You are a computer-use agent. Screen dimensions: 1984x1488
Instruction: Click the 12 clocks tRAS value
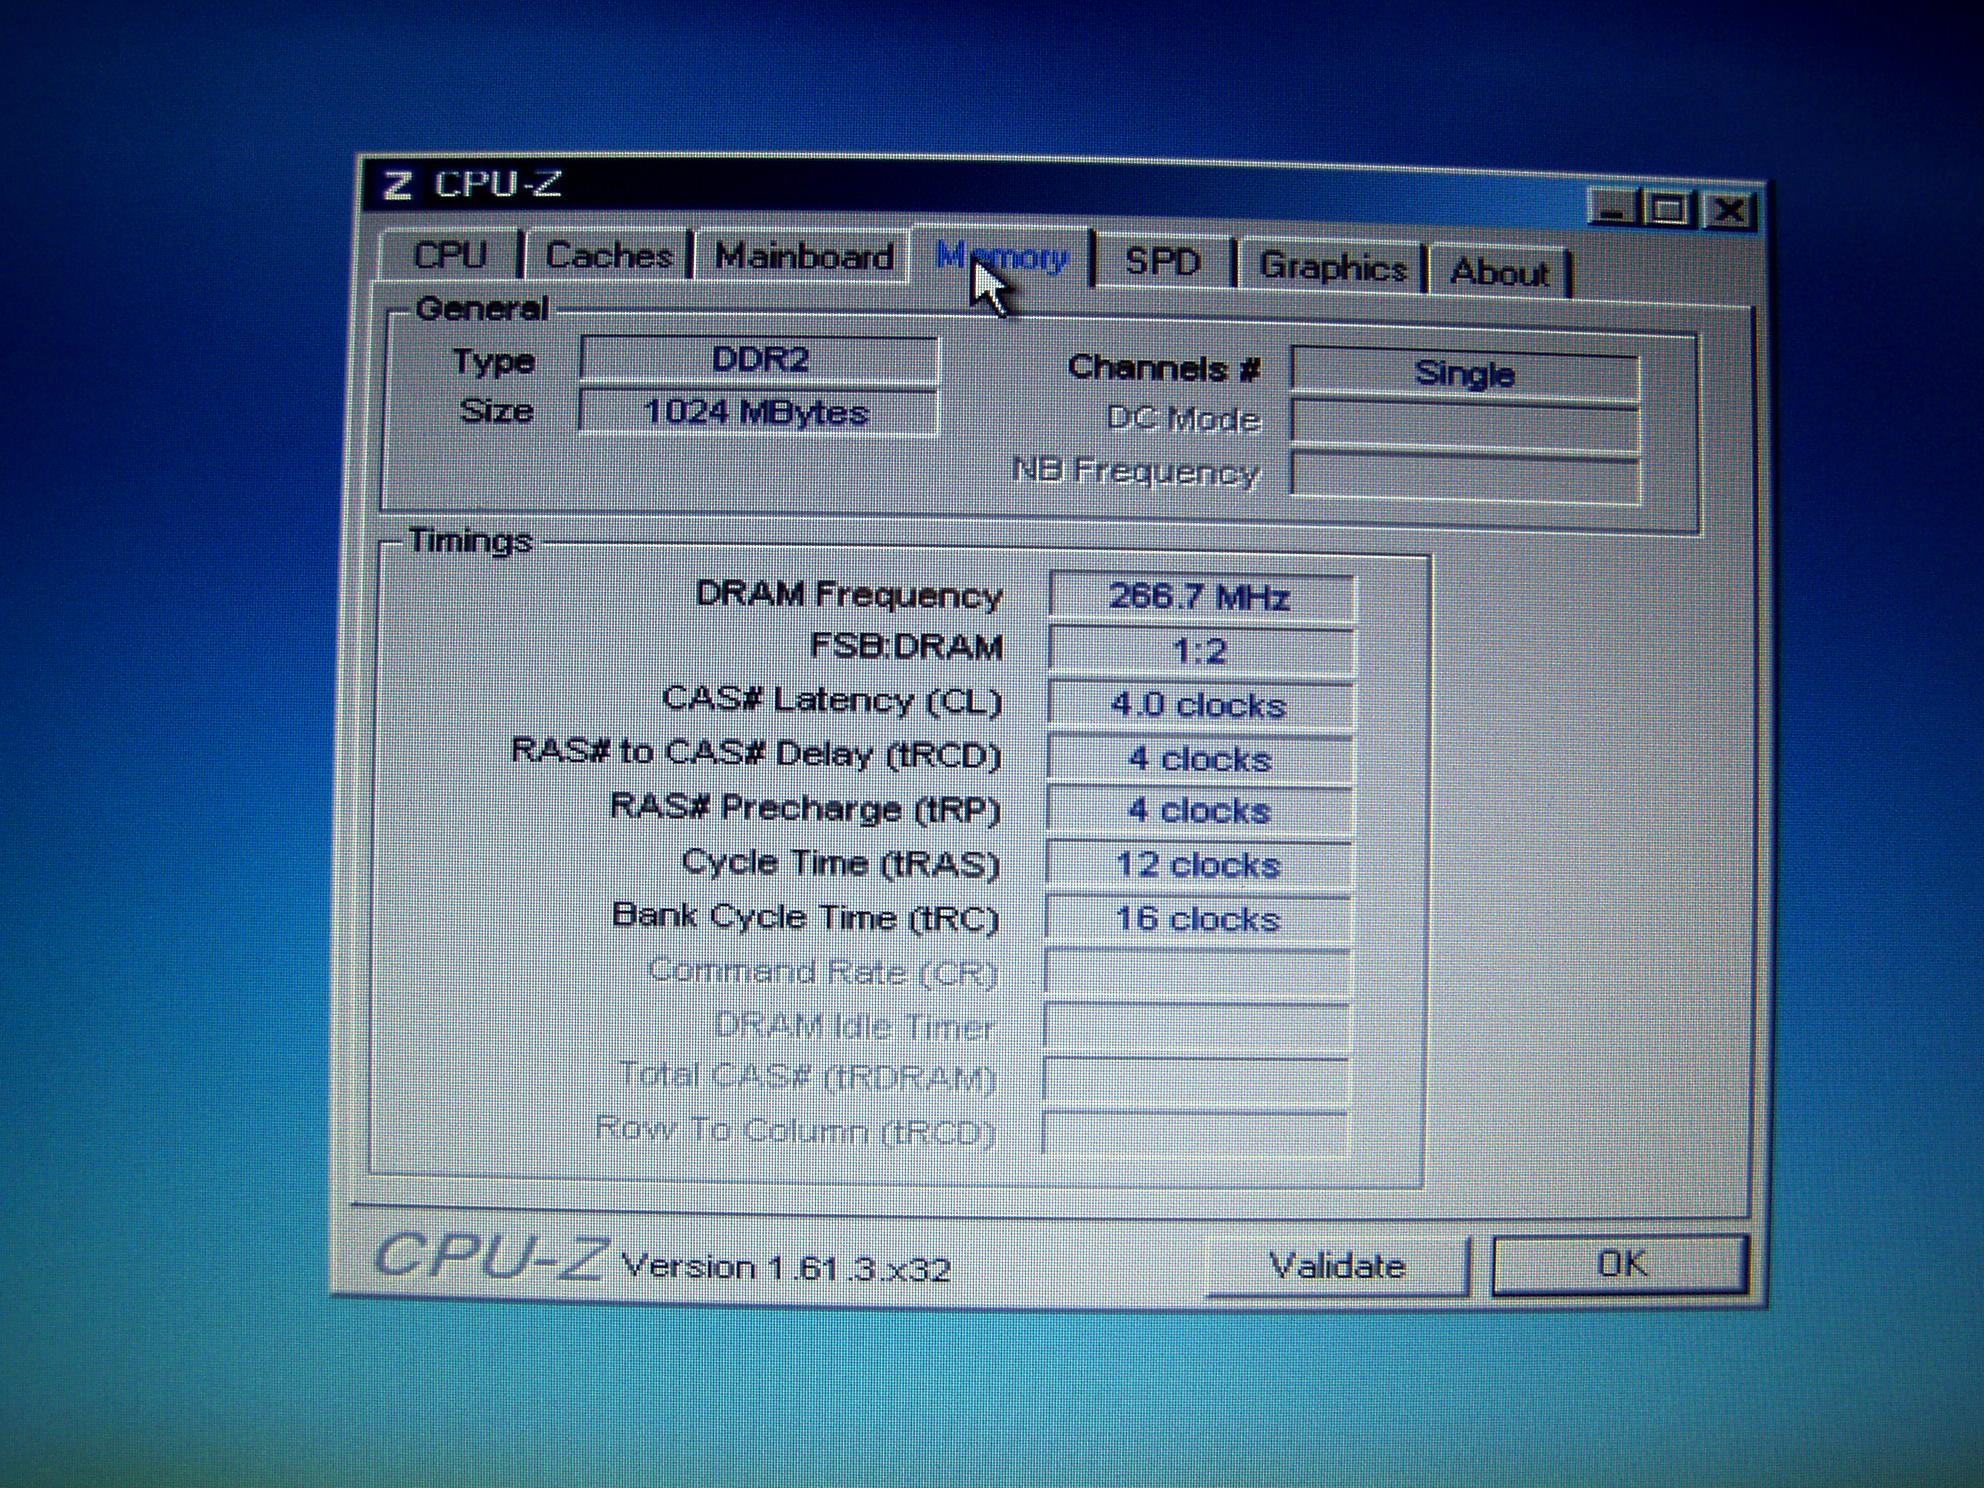(1198, 865)
